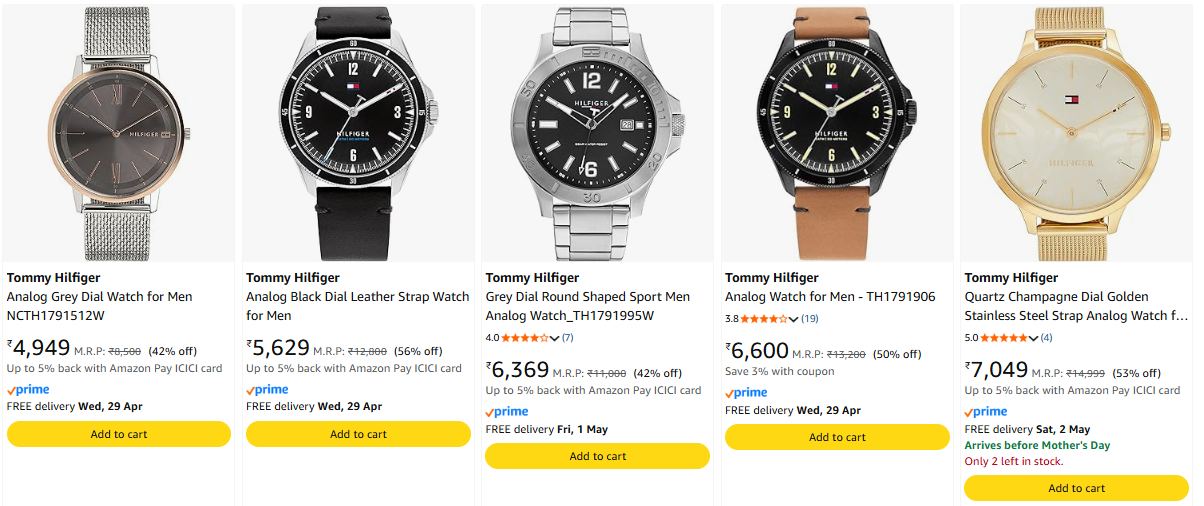Add the ₹6,600 TH1791906 watch to cart
1204x506 pixels.
837,437
